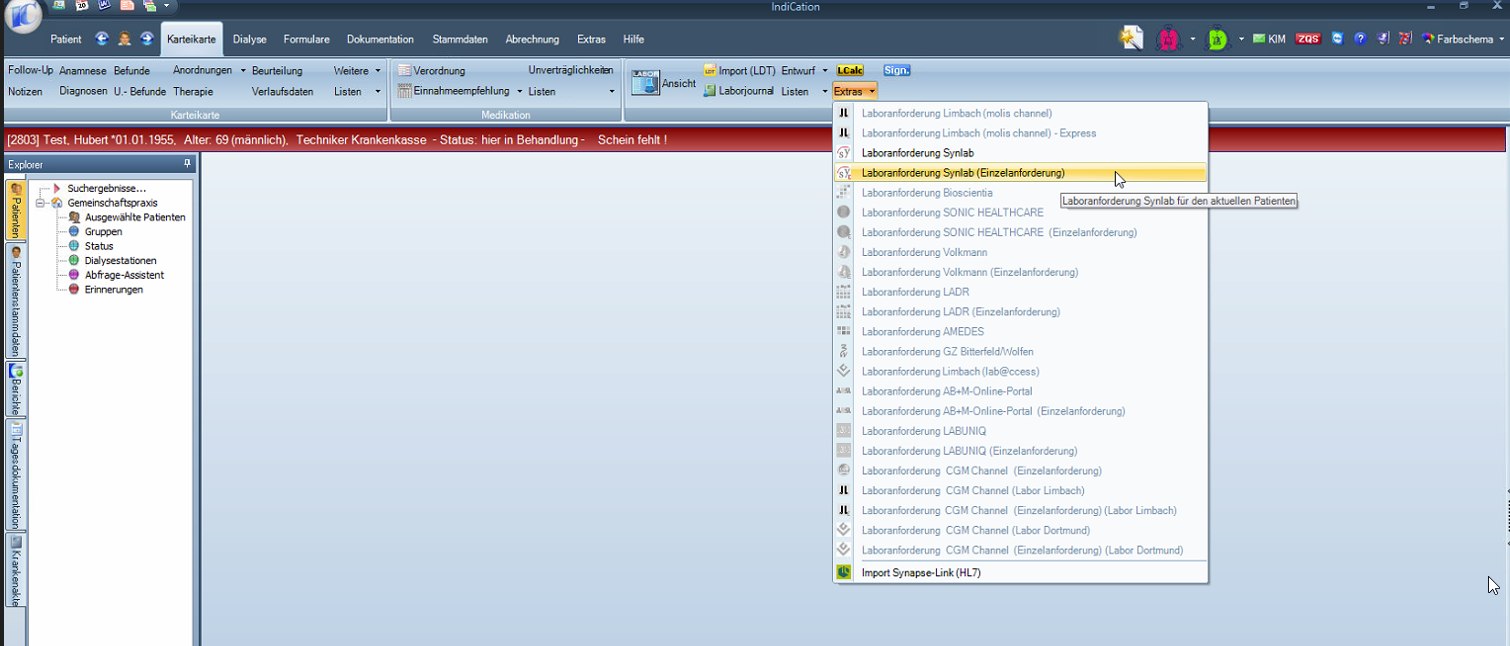The height and width of the screenshot is (646, 1510).
Task: Switch to the Dialyse ribbon tab
Action: 250,39
